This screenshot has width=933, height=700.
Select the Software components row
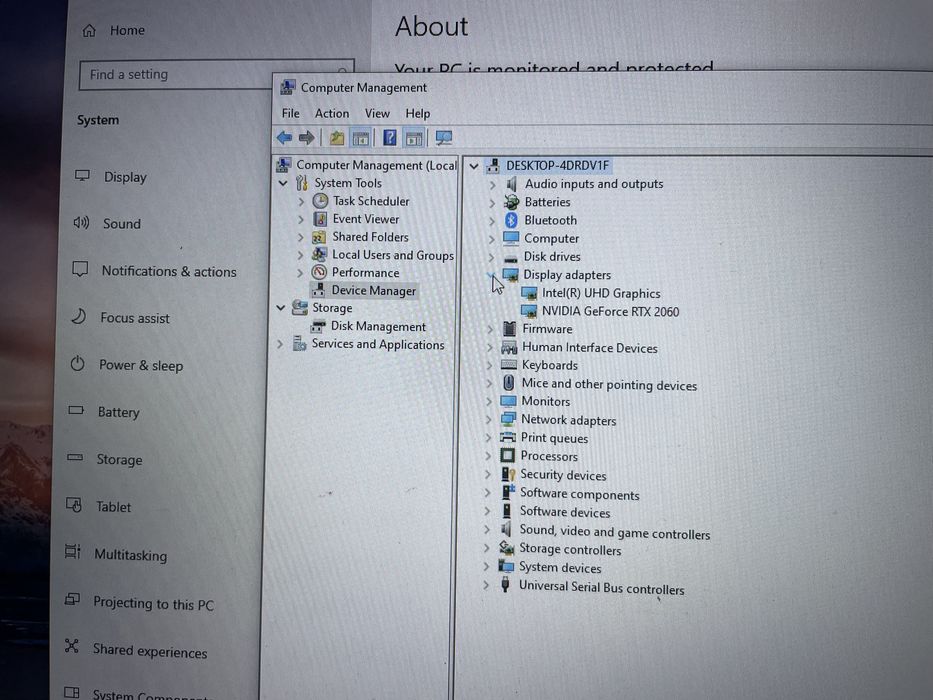click(580, 494)
